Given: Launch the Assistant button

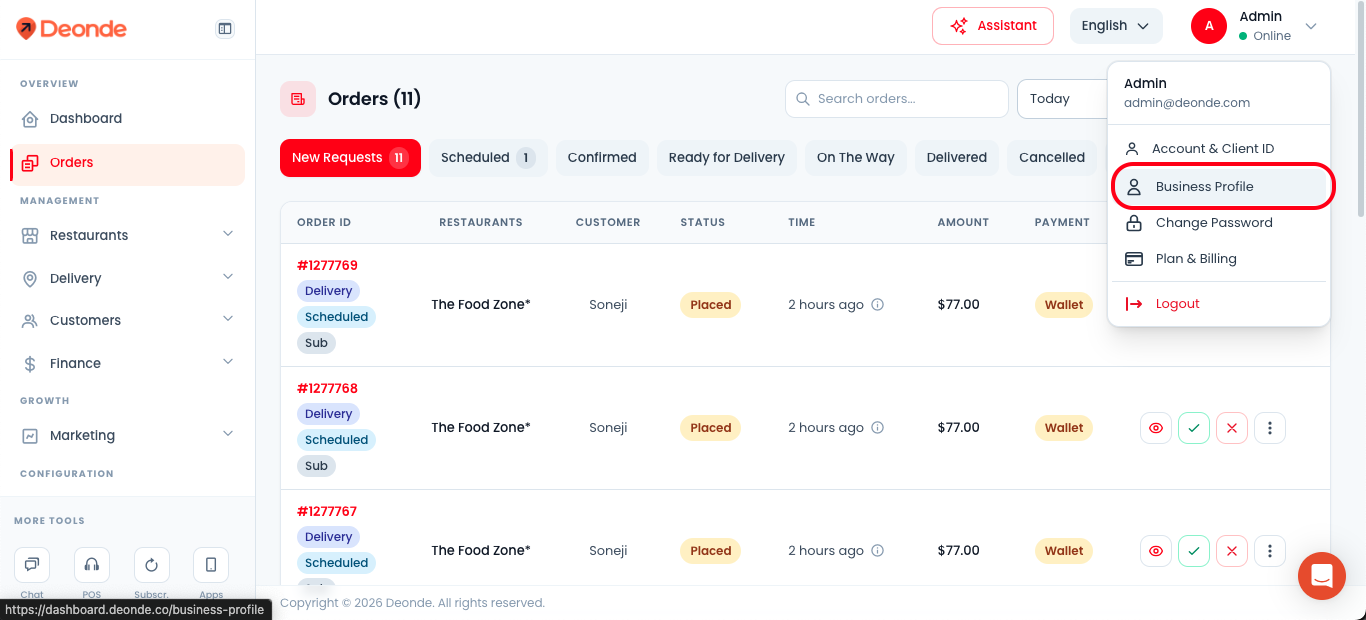Looking at the screenshot, I should point(993,26).
